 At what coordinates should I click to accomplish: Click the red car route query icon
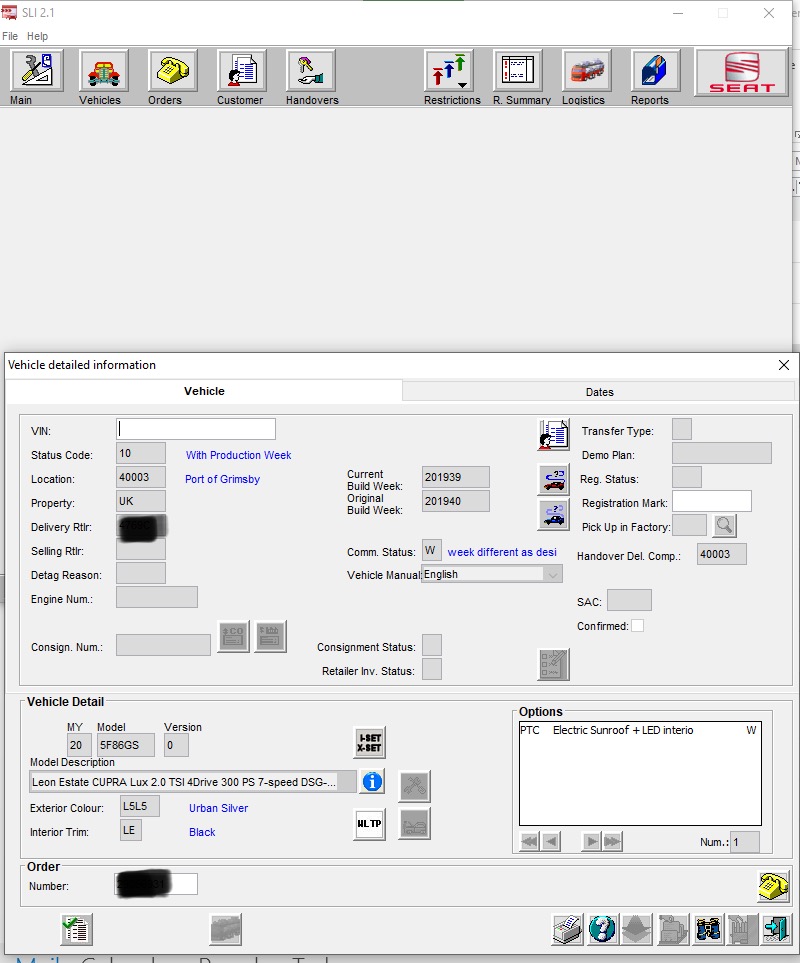tap(553, 480)
